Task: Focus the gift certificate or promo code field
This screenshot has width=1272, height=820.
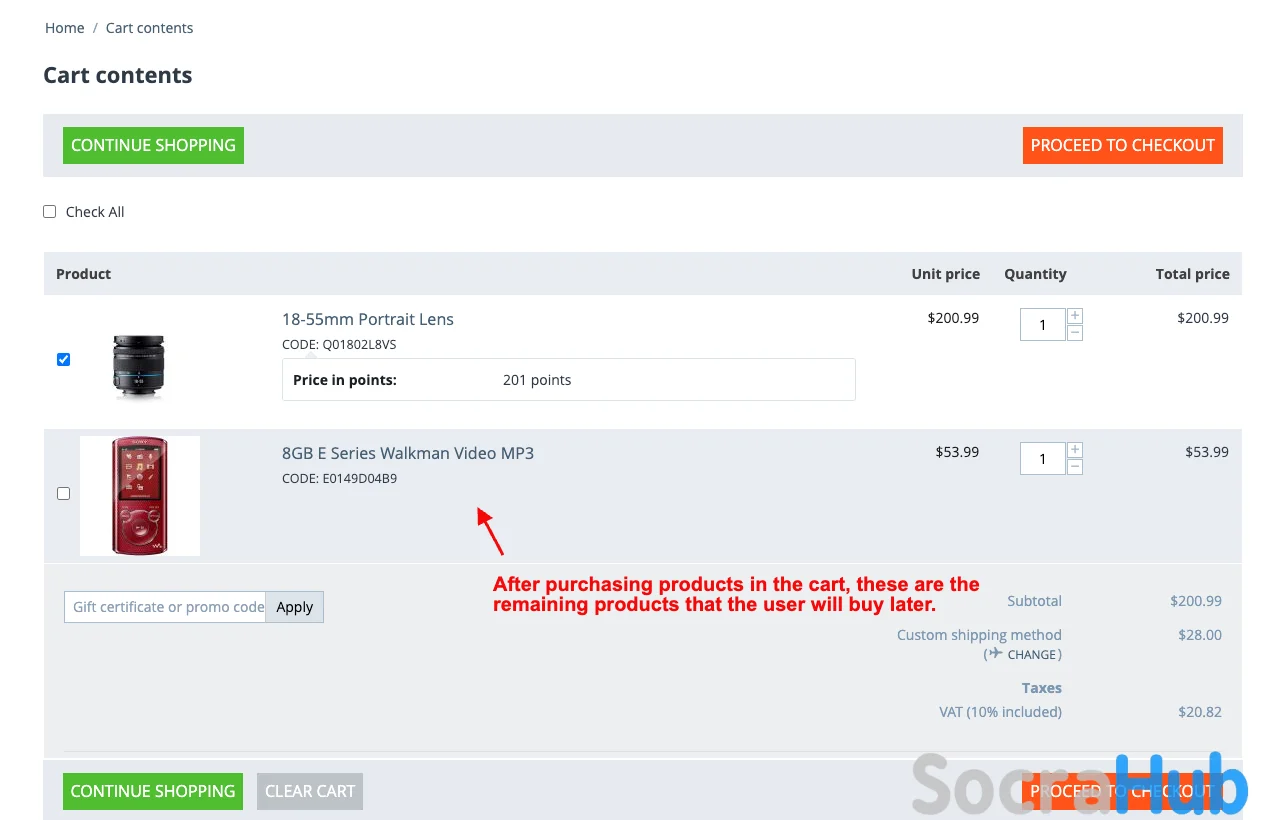Action: click(x=165, y=607)
